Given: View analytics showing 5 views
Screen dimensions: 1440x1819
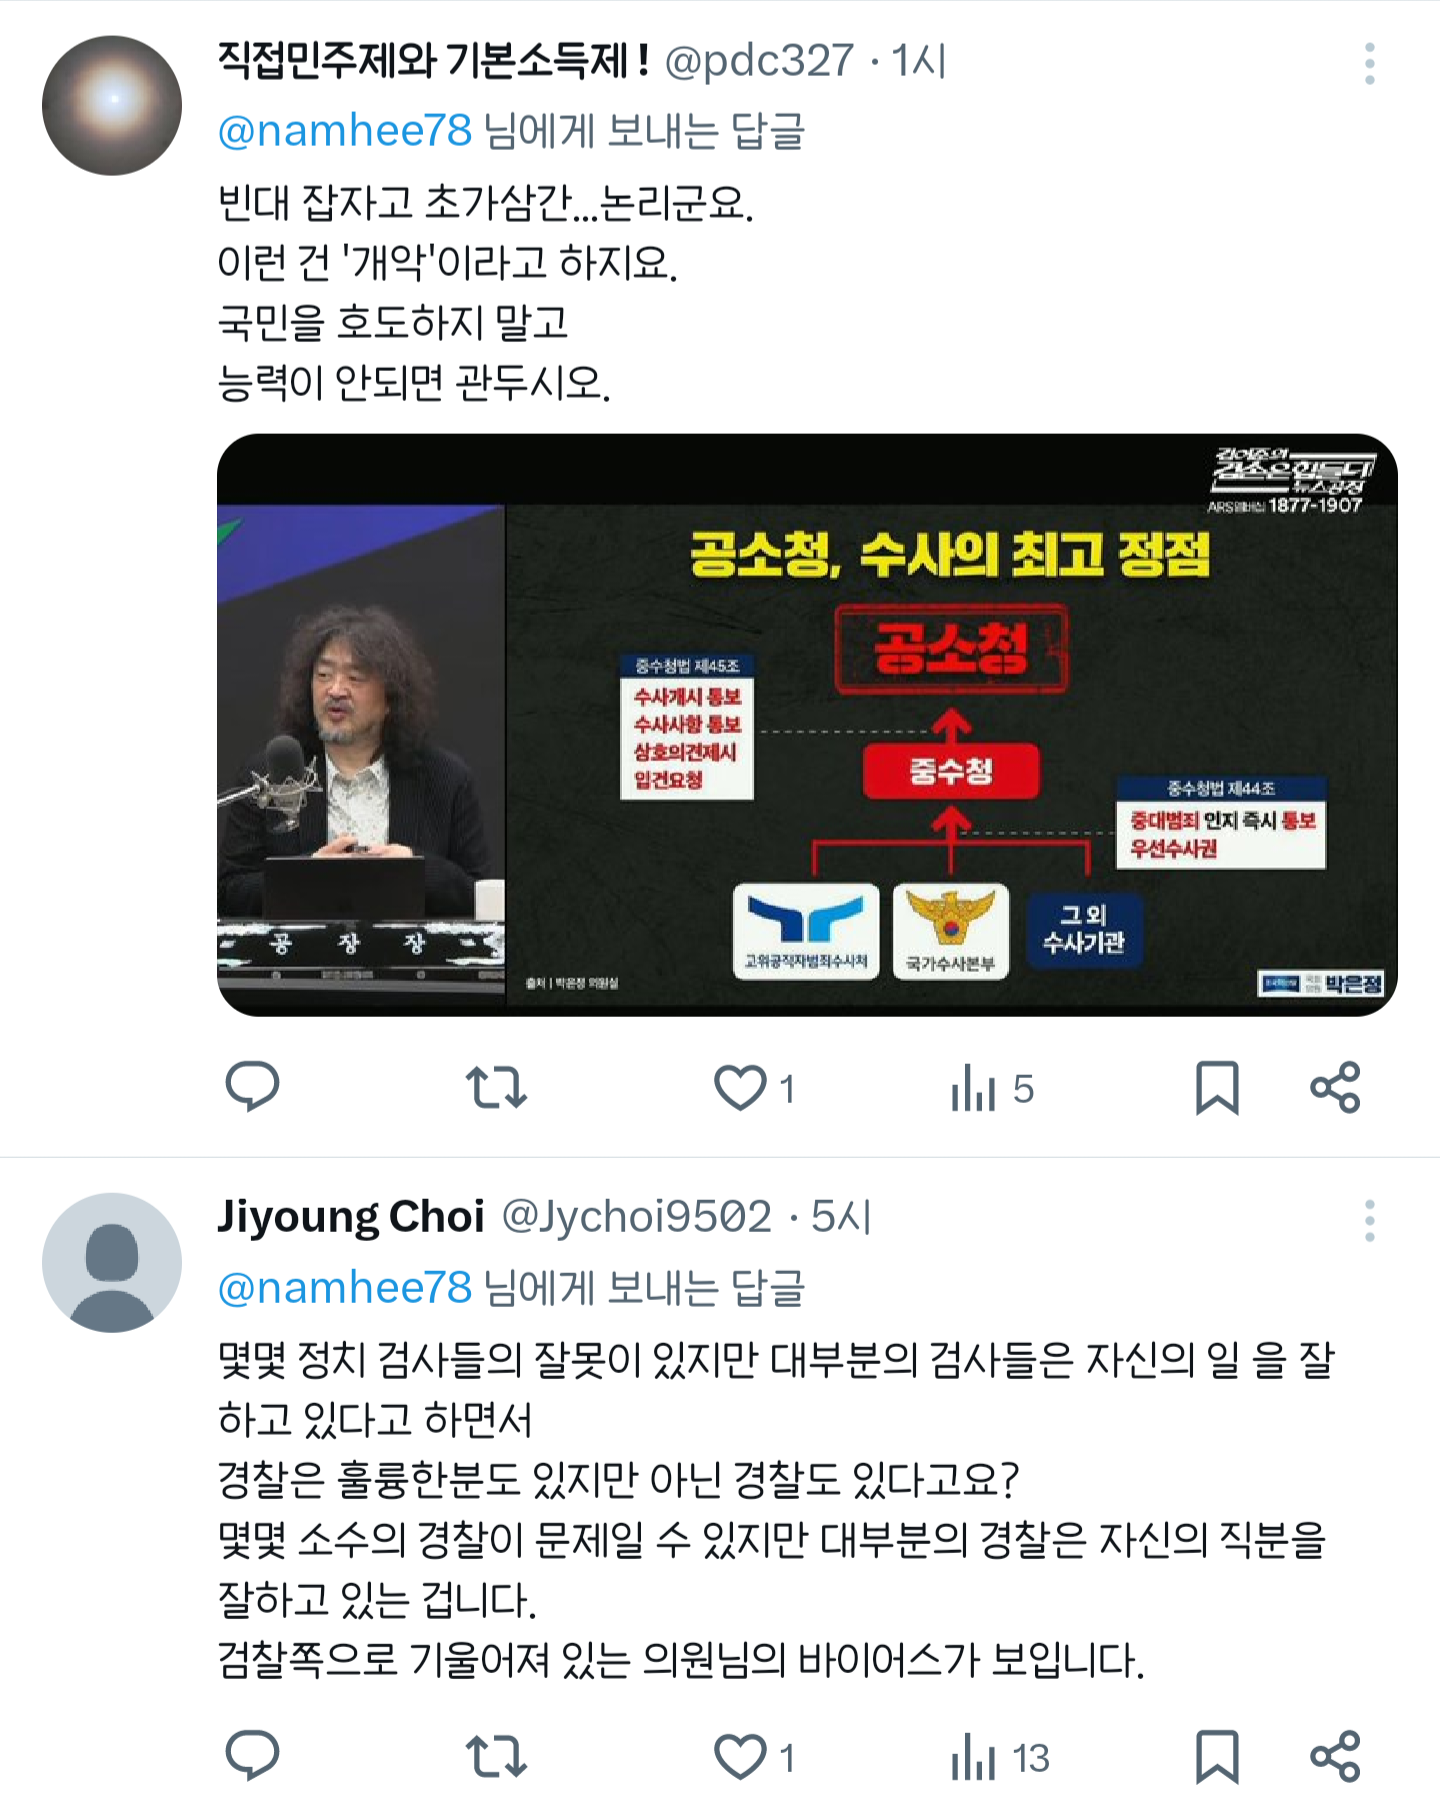Looking at the screenshot, I should point(992,1088).
